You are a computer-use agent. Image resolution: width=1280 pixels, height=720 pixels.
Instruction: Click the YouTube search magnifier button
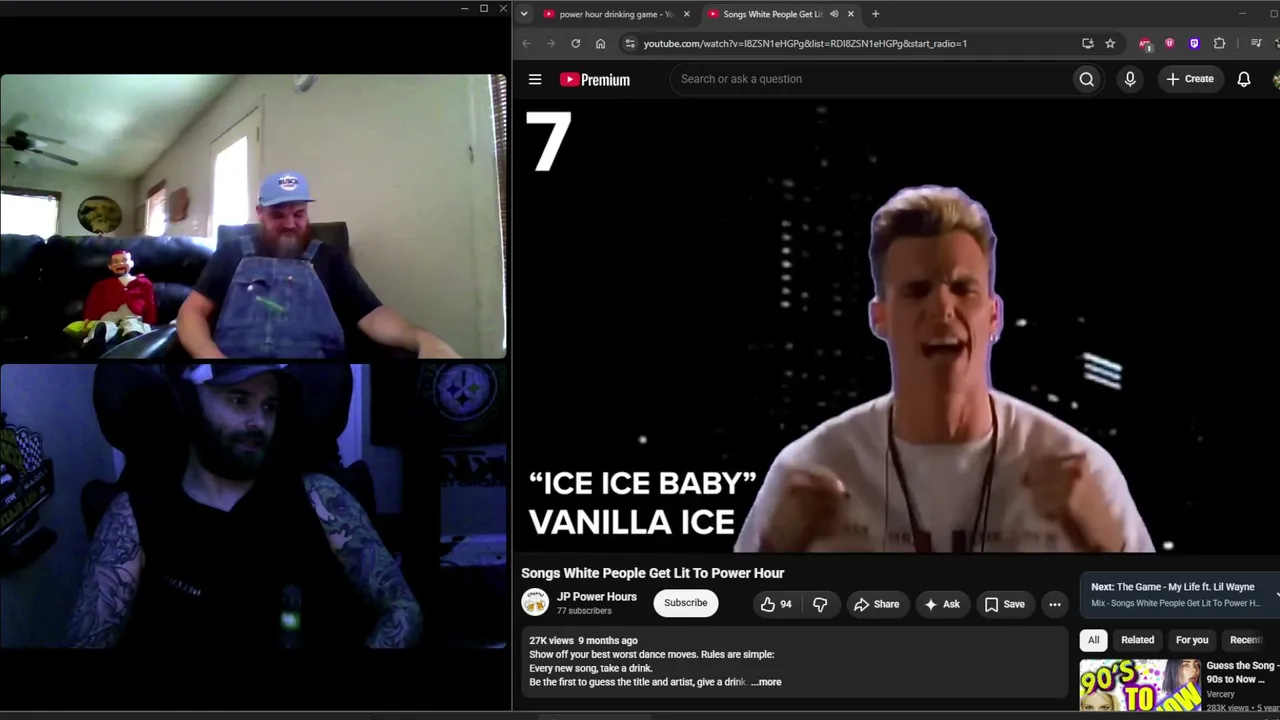[1086, 79]
